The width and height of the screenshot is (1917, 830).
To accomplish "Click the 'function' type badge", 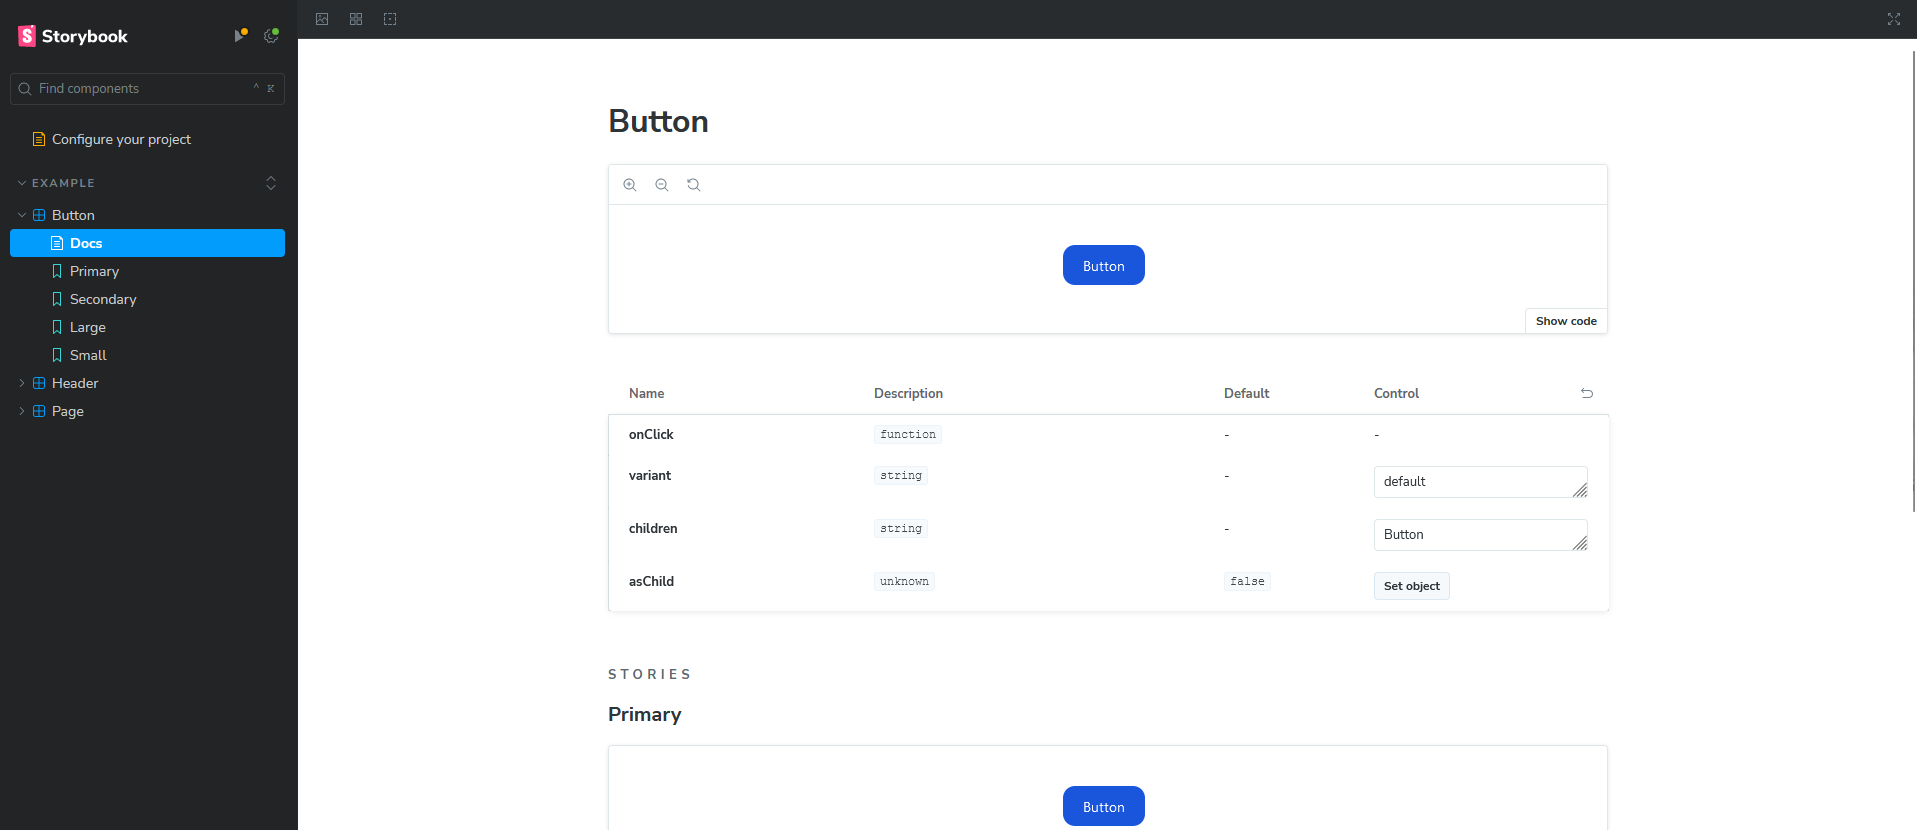I will (x=908, y=434).
